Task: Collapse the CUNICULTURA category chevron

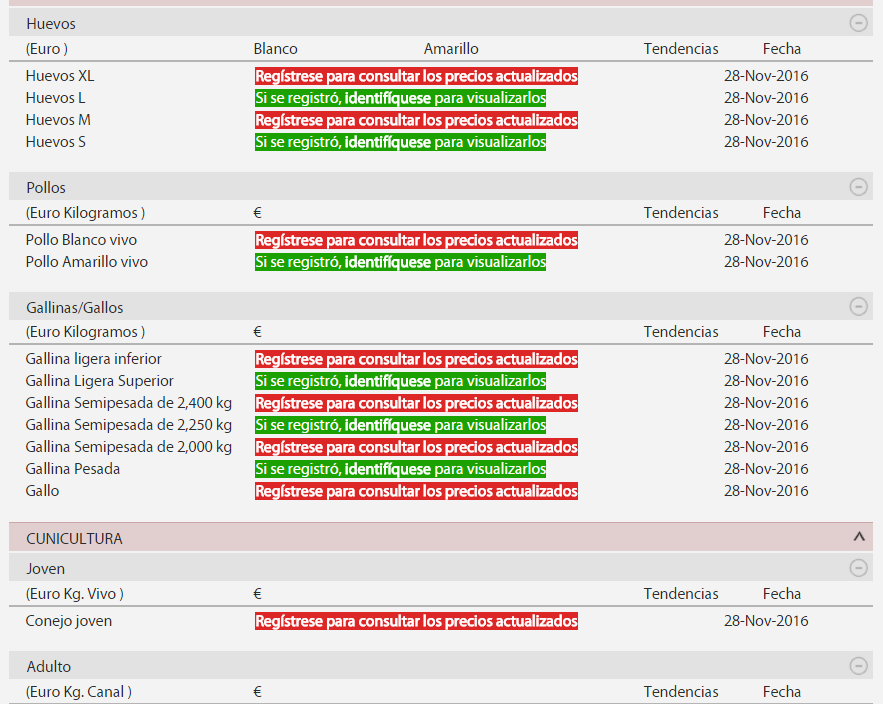Action: (858, 537)
